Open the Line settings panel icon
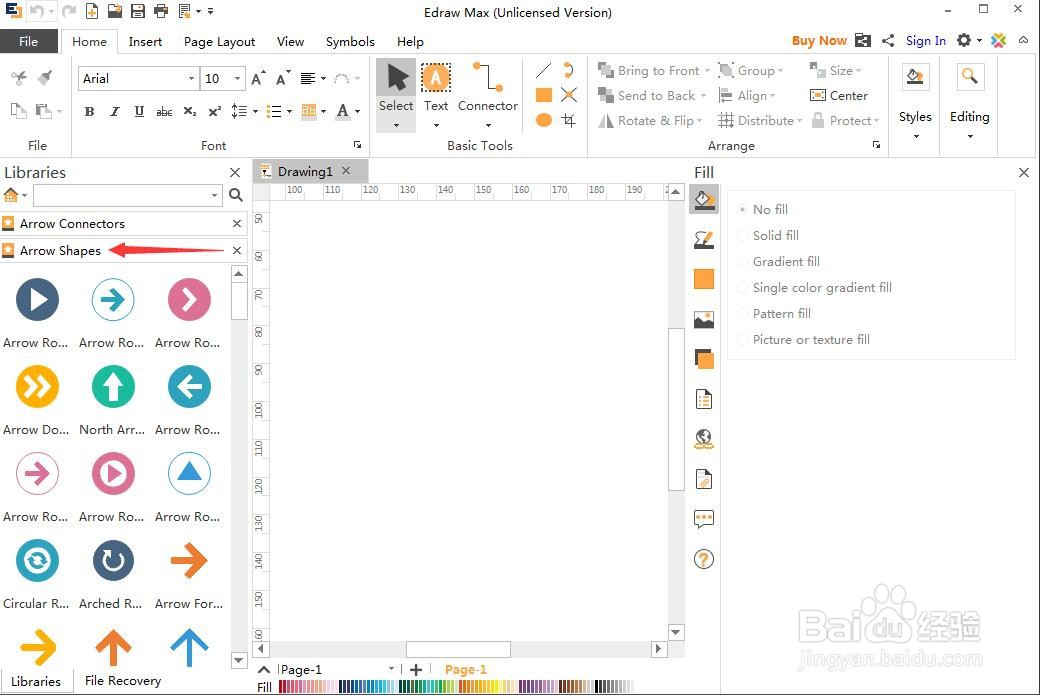The width and height of the screenshot is (1040, 695). [x=704, y=239]
